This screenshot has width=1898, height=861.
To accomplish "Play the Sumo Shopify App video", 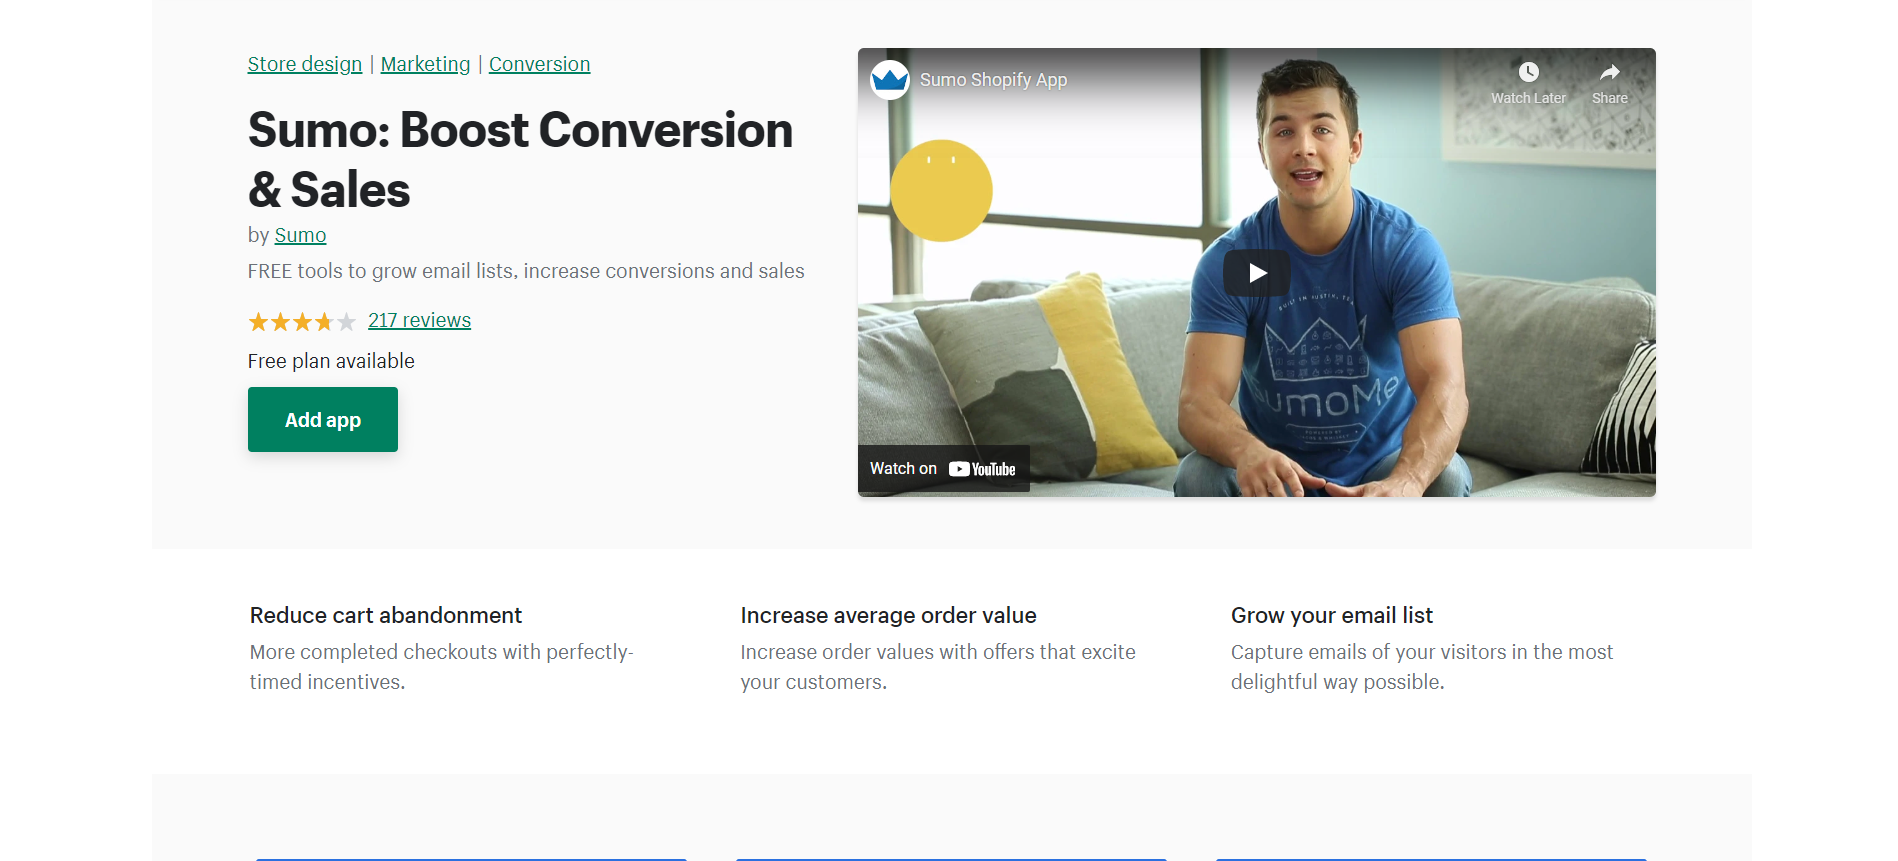I will (1256, 273).
